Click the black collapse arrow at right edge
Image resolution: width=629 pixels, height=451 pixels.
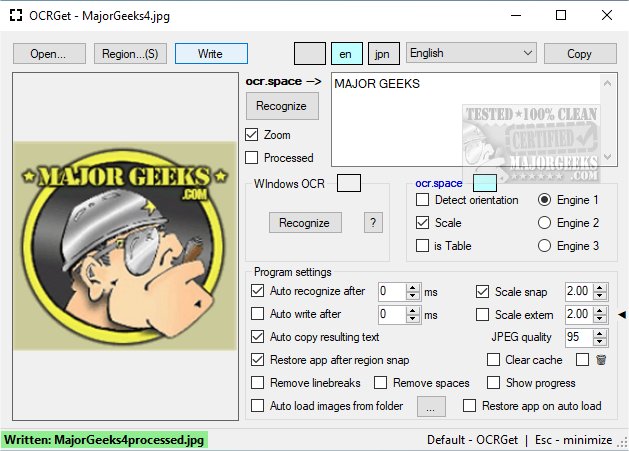(x=622, y=315)
